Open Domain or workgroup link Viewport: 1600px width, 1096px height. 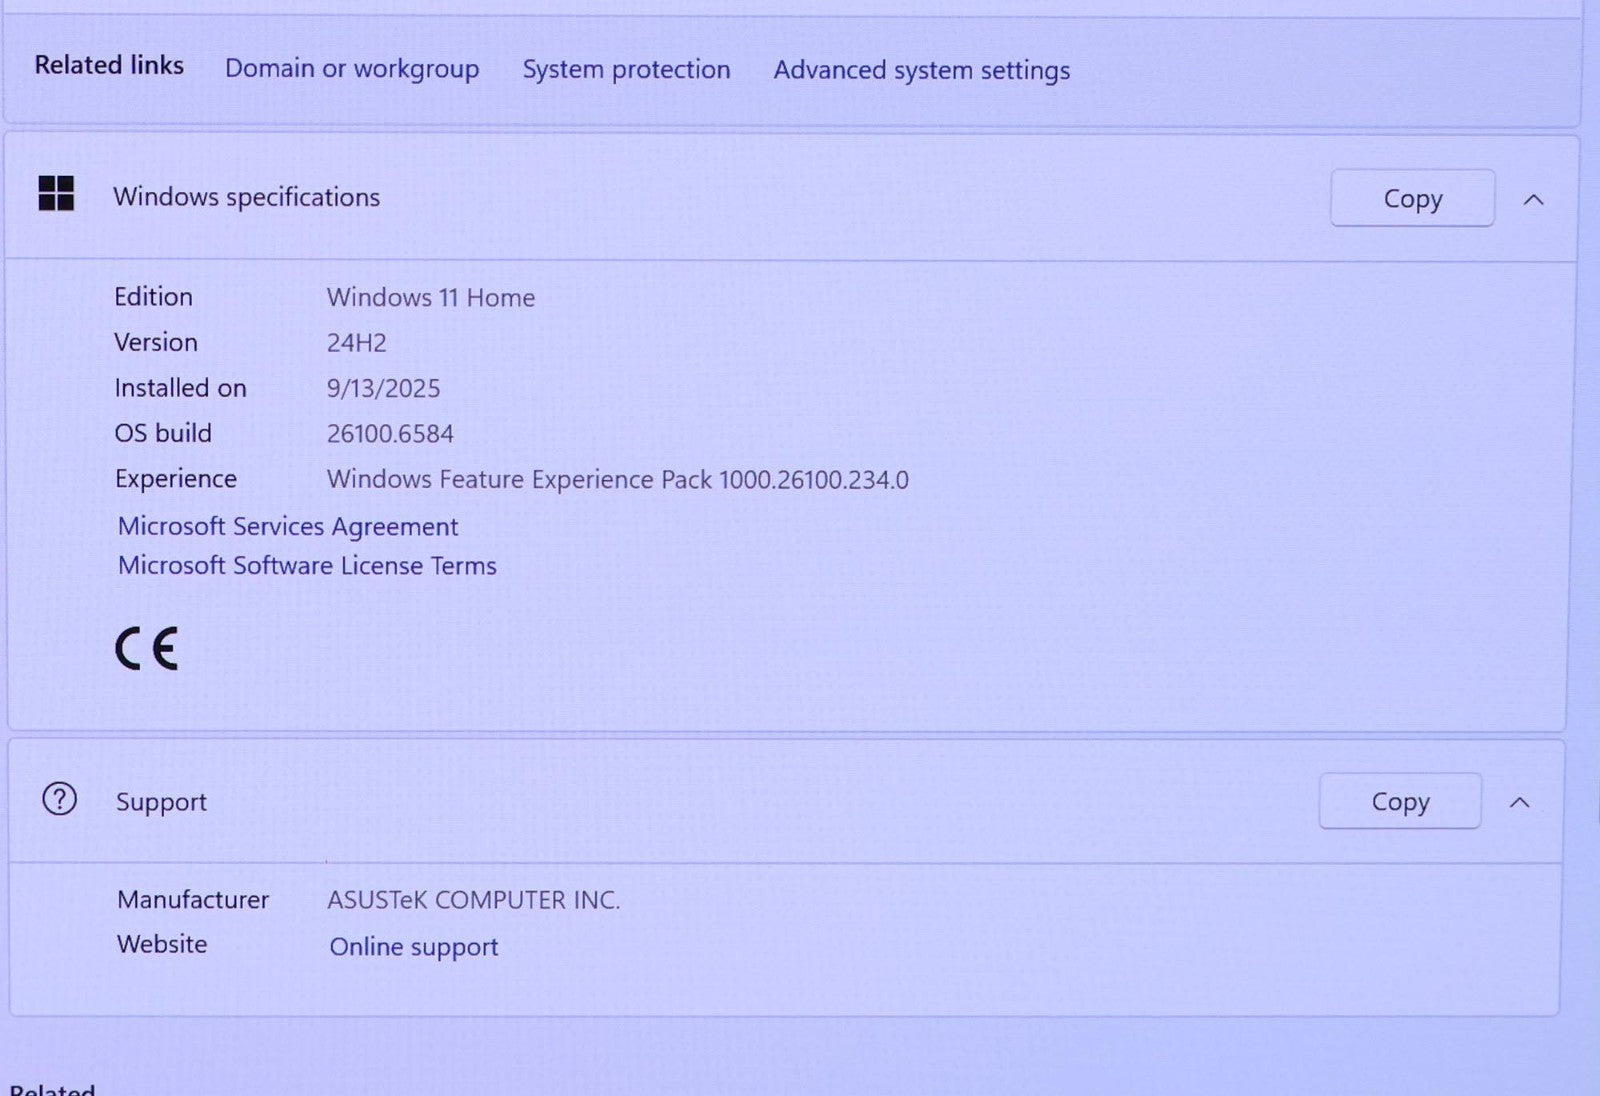351,69
